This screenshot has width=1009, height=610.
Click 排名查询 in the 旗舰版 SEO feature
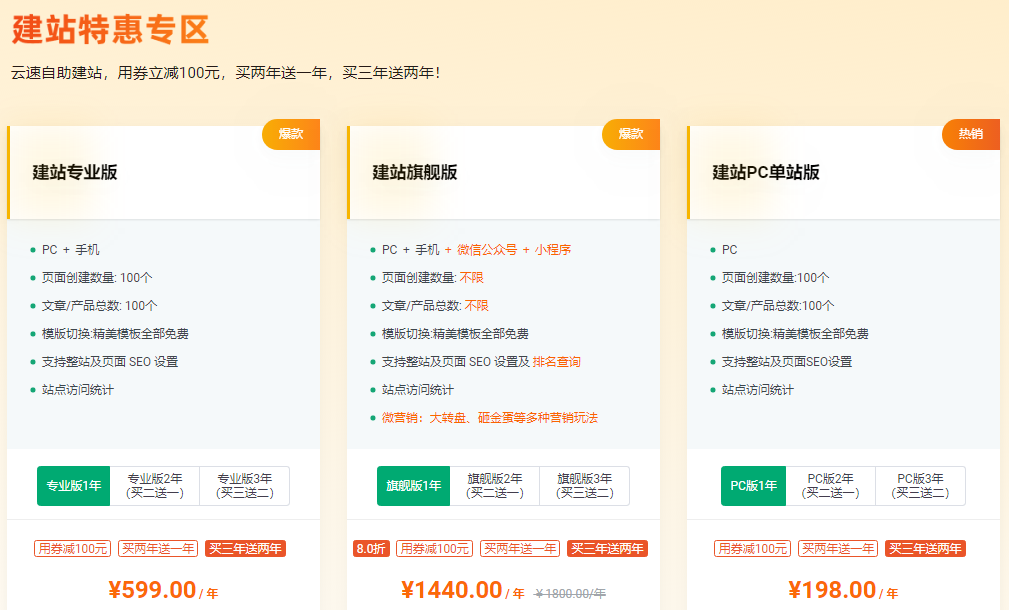coord(557,362)
